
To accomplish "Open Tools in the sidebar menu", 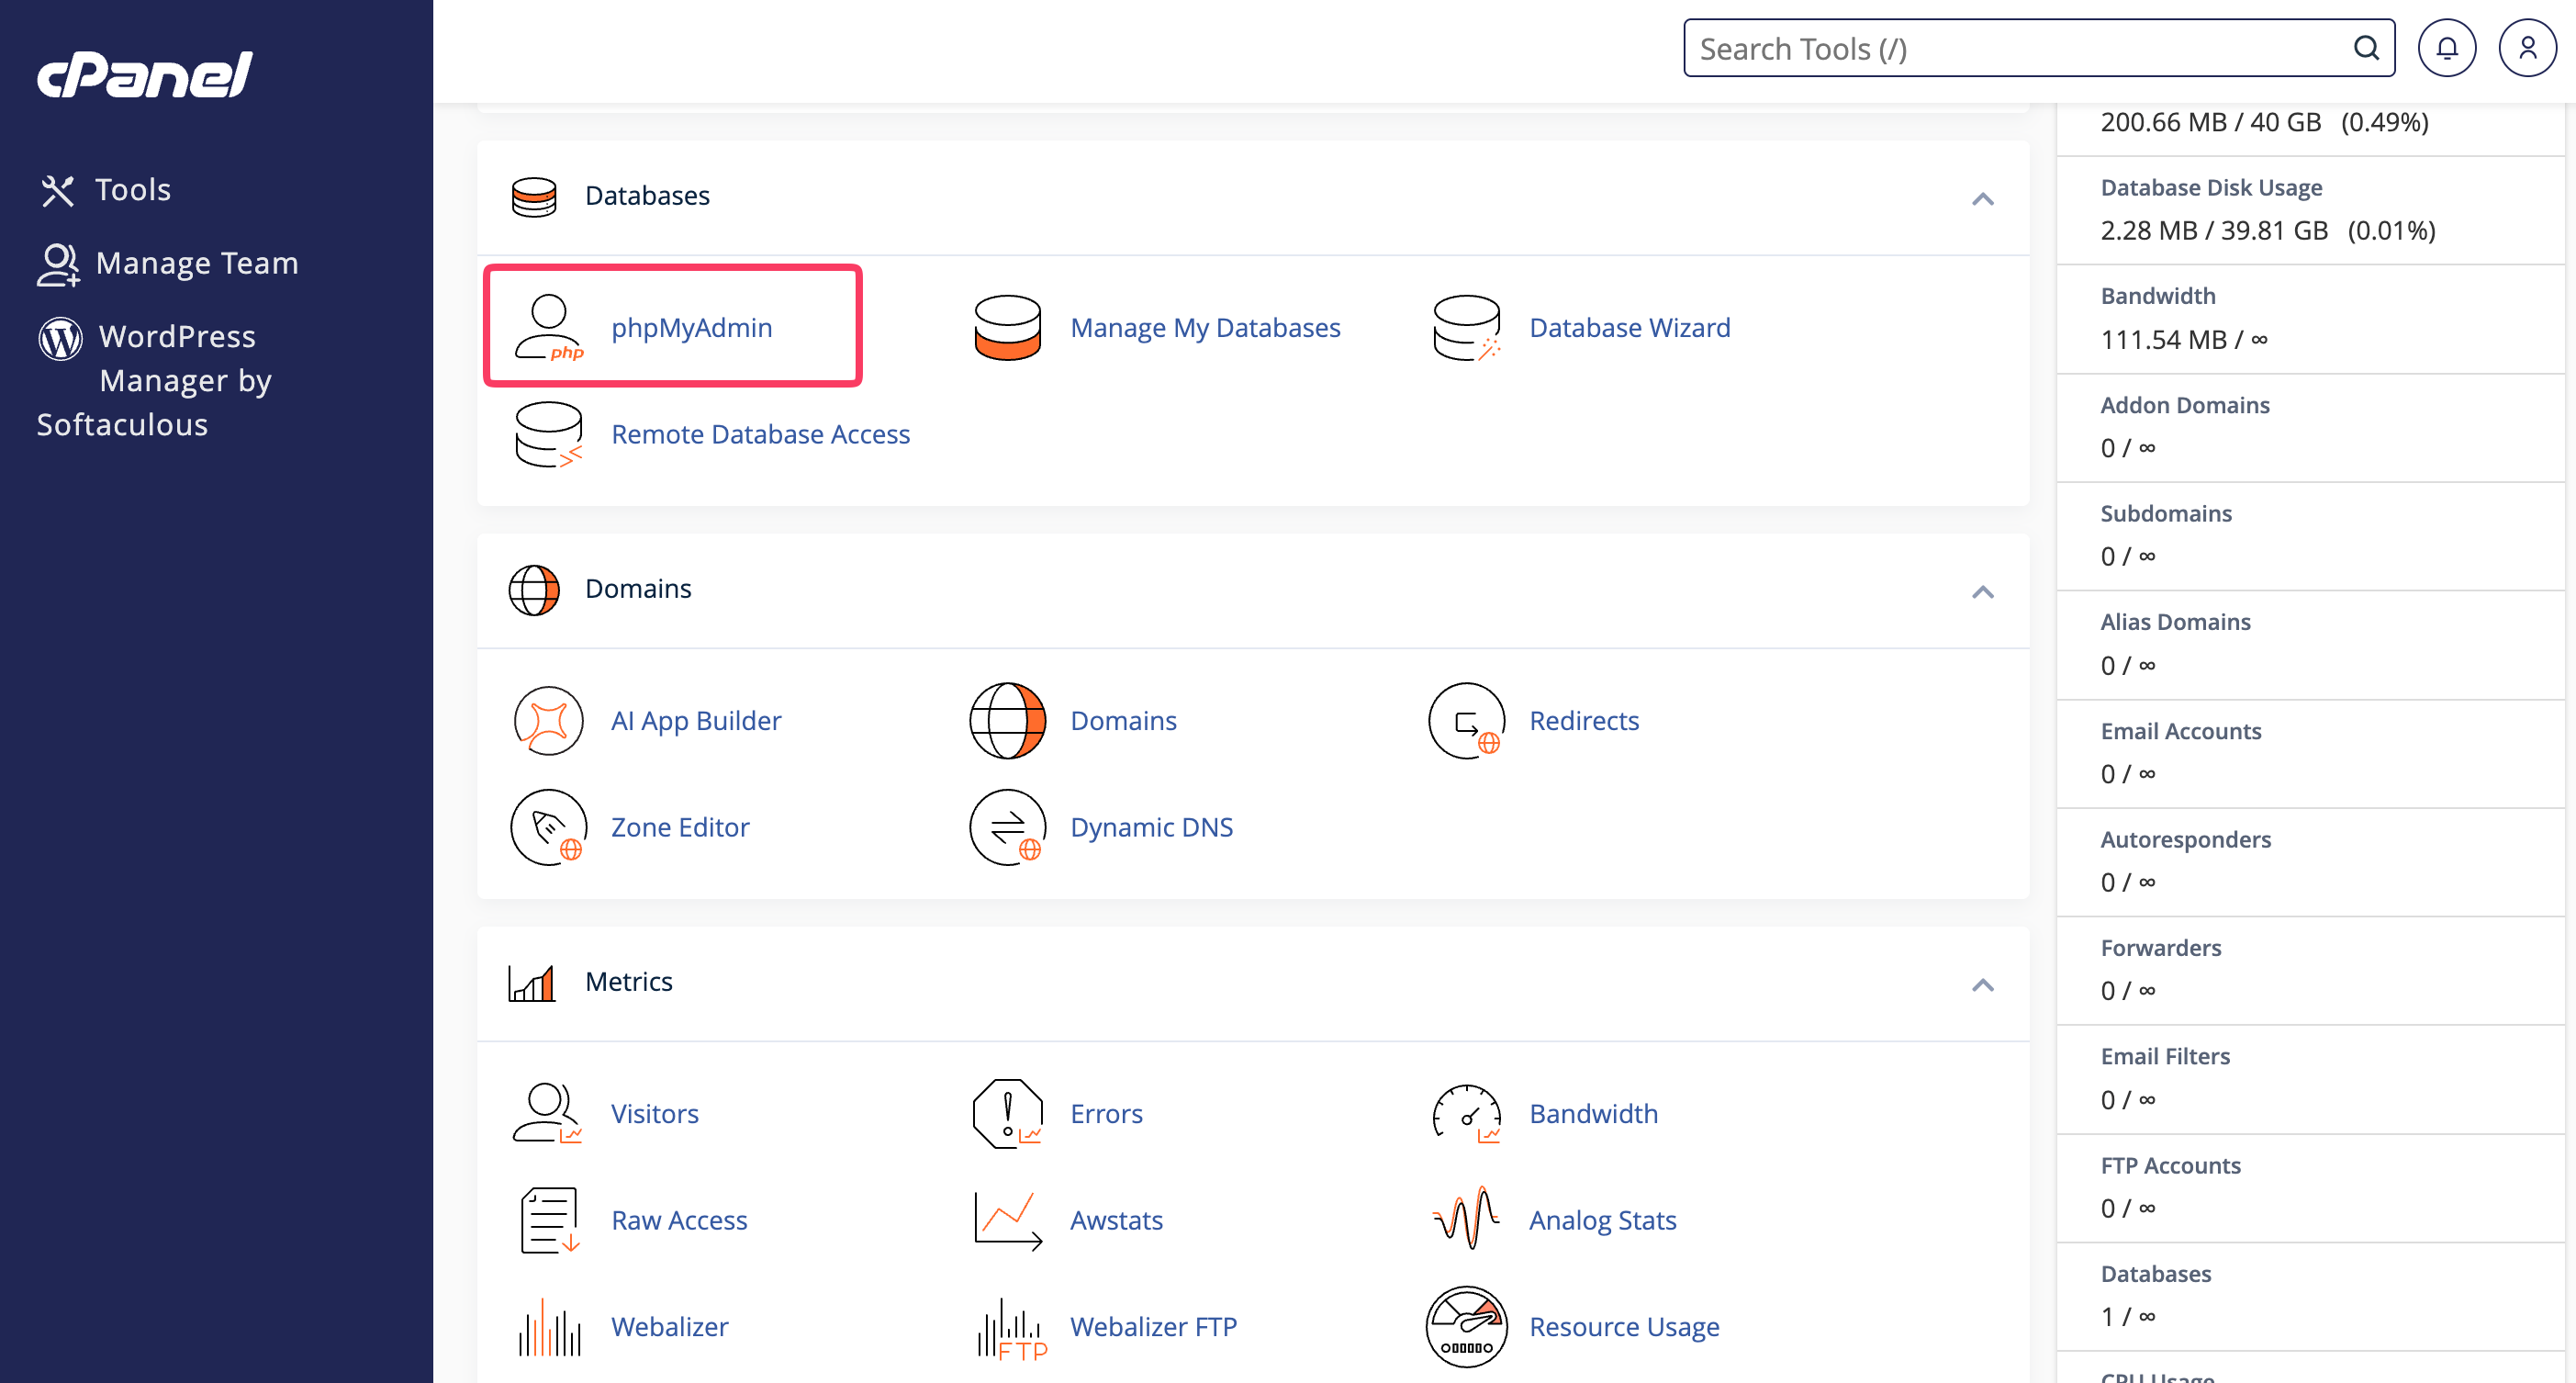I will [133, 190].
